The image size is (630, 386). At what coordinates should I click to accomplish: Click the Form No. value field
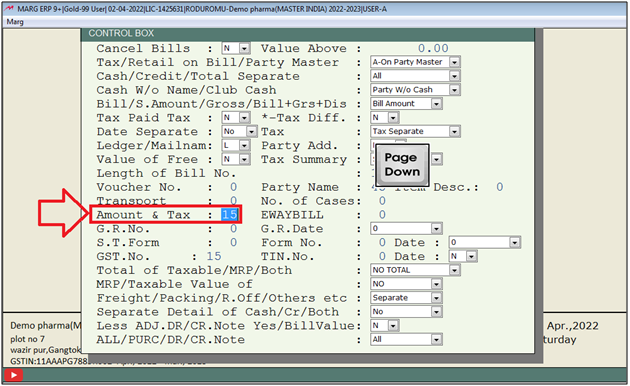click(x=382, y=242)
